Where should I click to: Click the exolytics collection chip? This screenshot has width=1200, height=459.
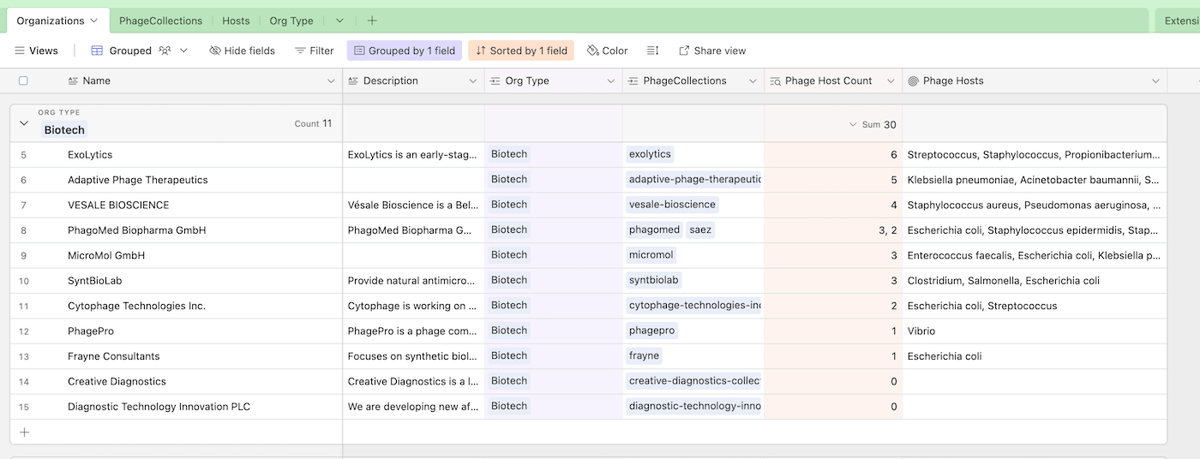(650, 154)
